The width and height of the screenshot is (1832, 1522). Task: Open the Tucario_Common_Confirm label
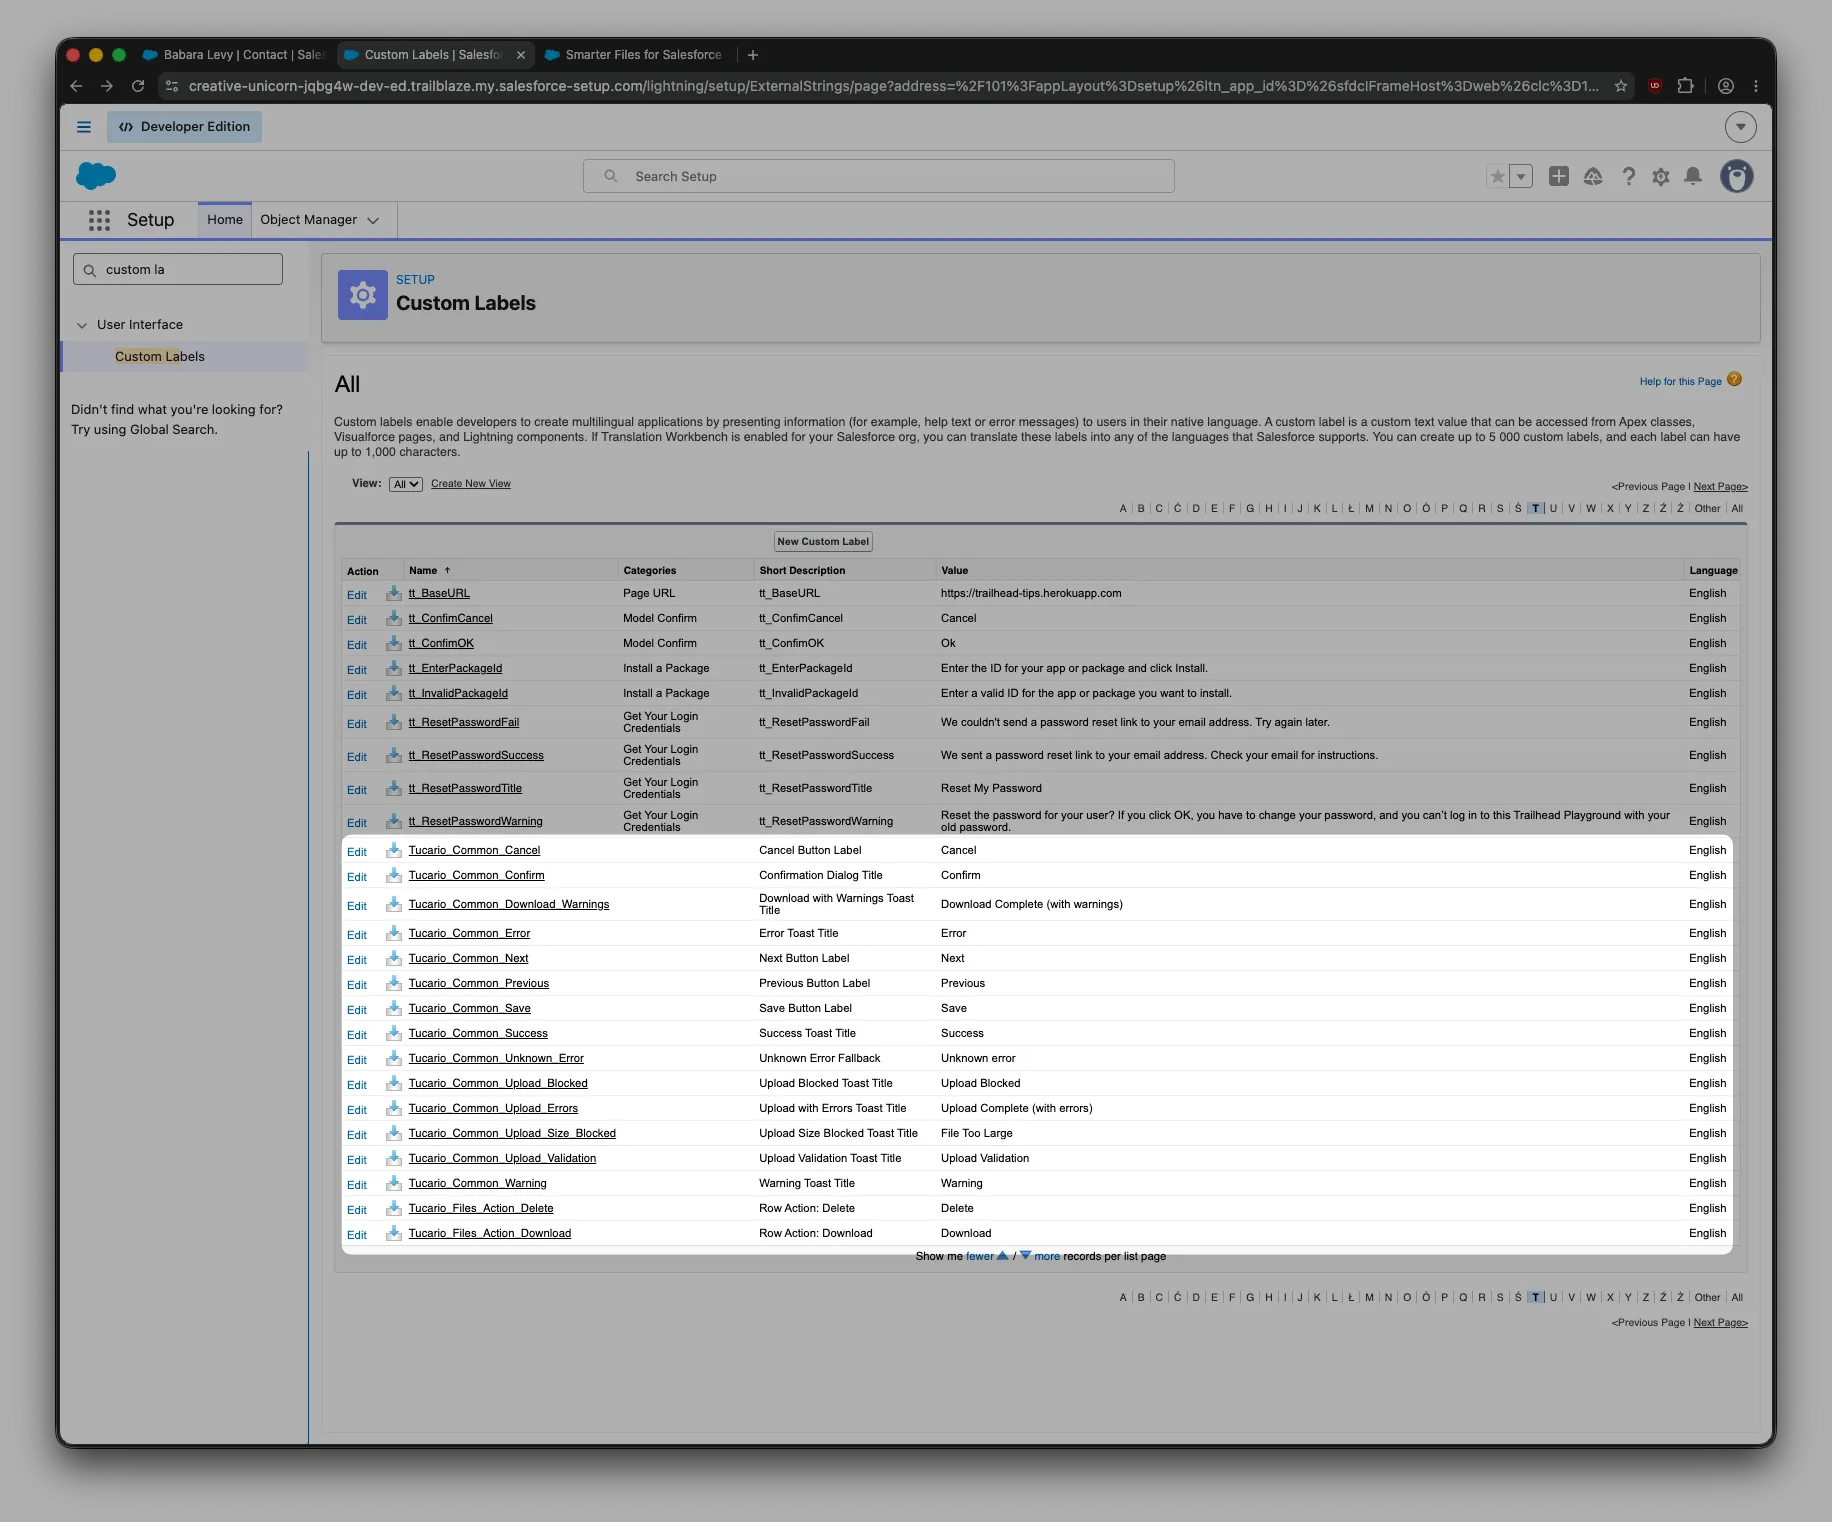click(x=477, y=876)
